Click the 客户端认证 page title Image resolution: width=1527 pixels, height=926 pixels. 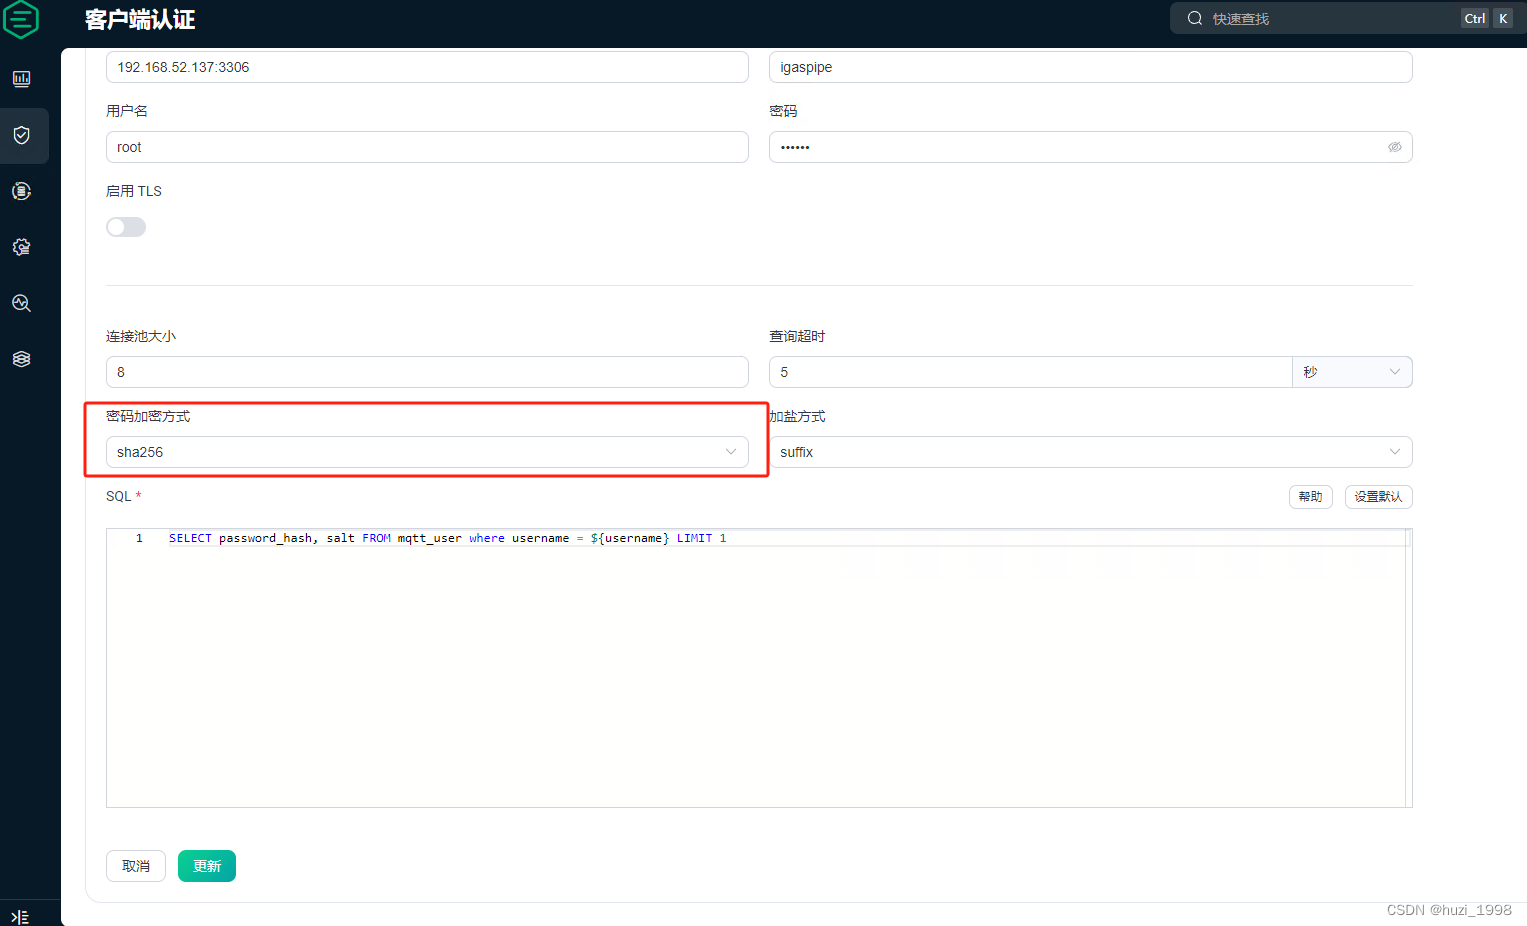click(140, 20)
